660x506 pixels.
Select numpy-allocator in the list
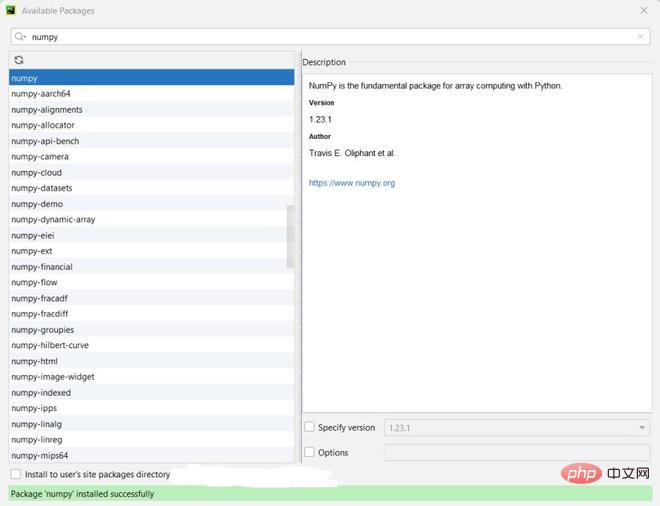[x=152, y=125]
